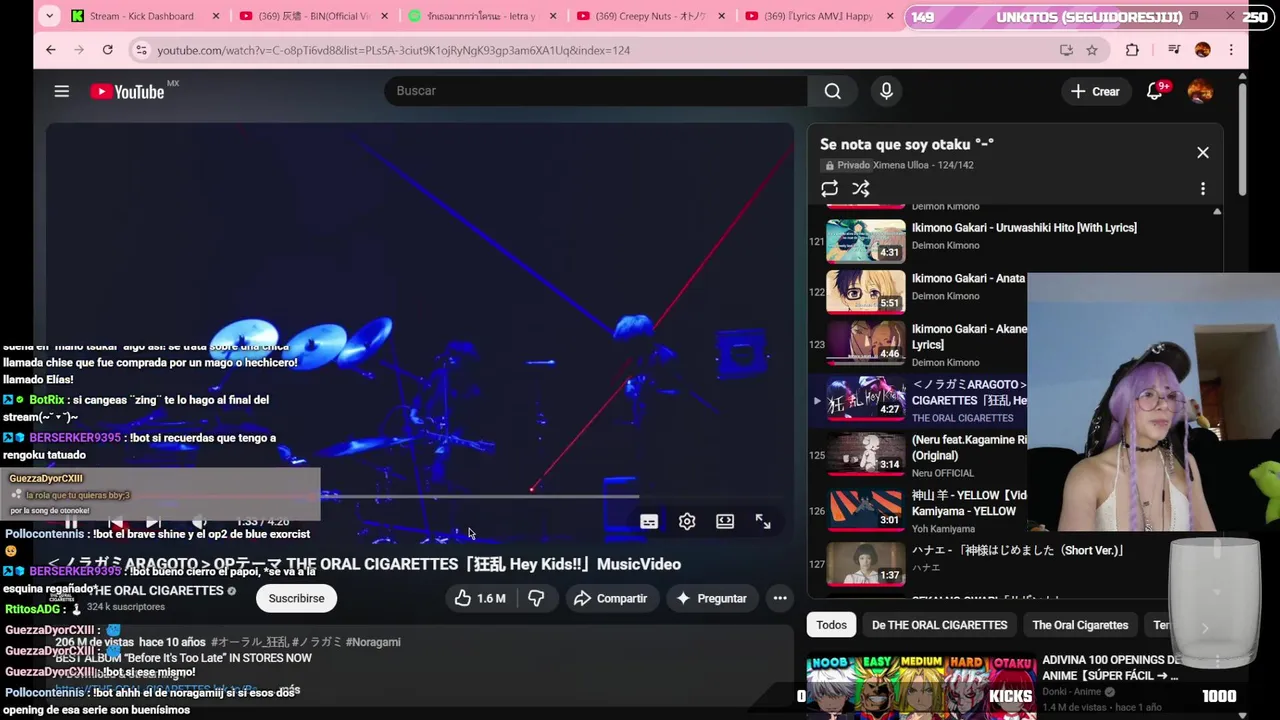Open the #Noragami hashtag link

(x=373, y=642)
